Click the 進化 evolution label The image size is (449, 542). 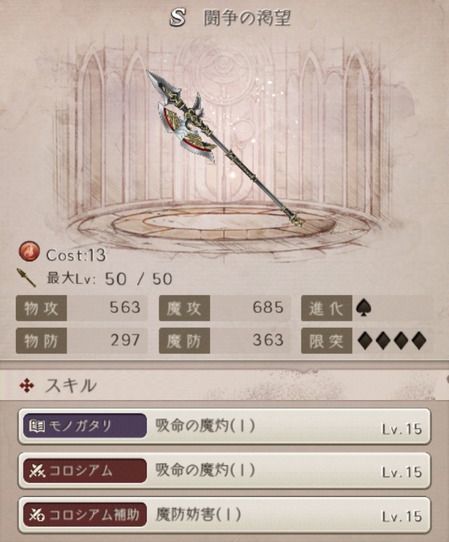click(x=326, y=308)
